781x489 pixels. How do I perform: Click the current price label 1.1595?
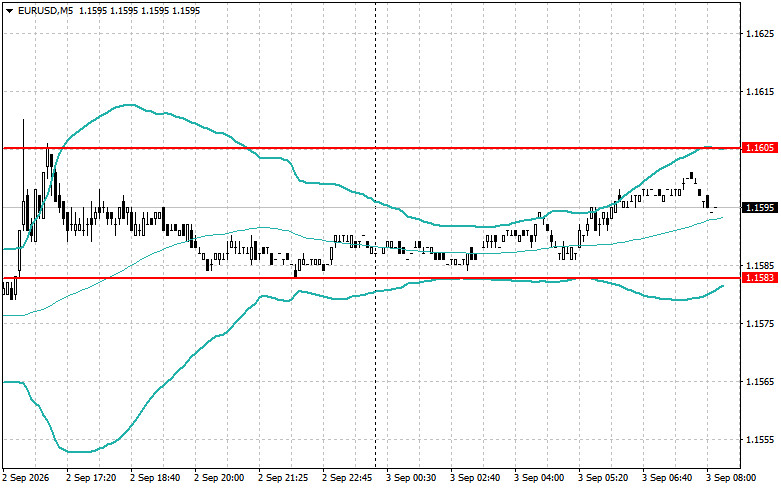click(x=760, y=207)
